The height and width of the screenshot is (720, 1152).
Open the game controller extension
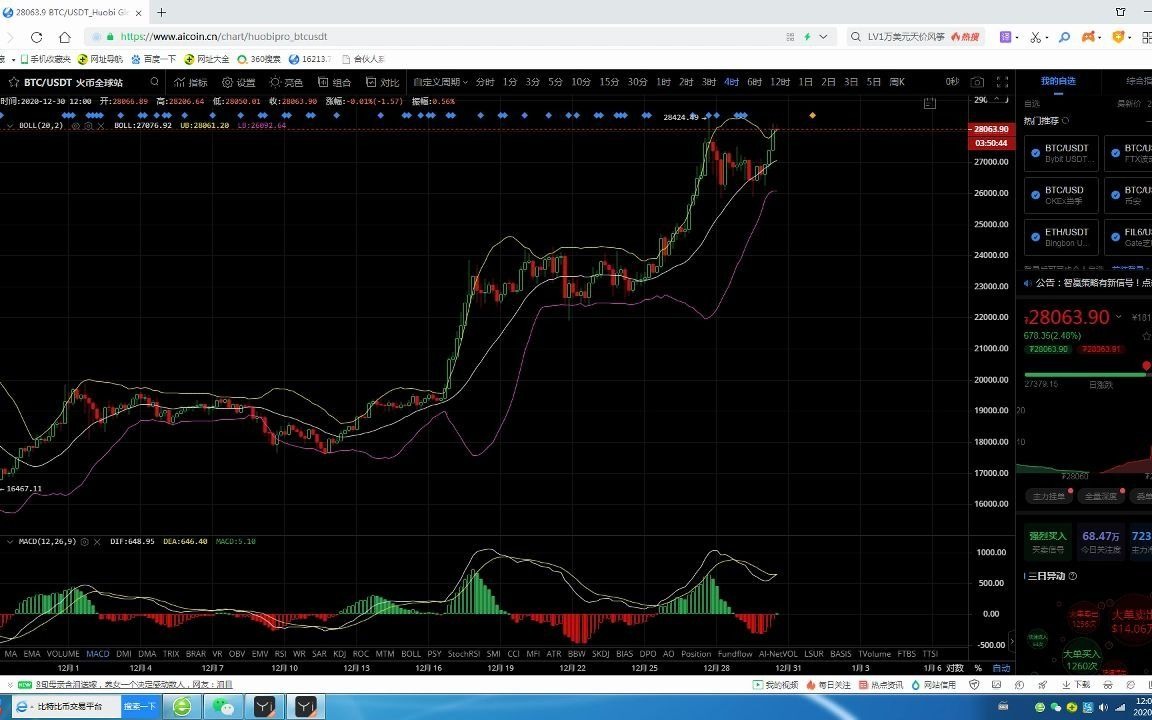tap(1089, 36)
